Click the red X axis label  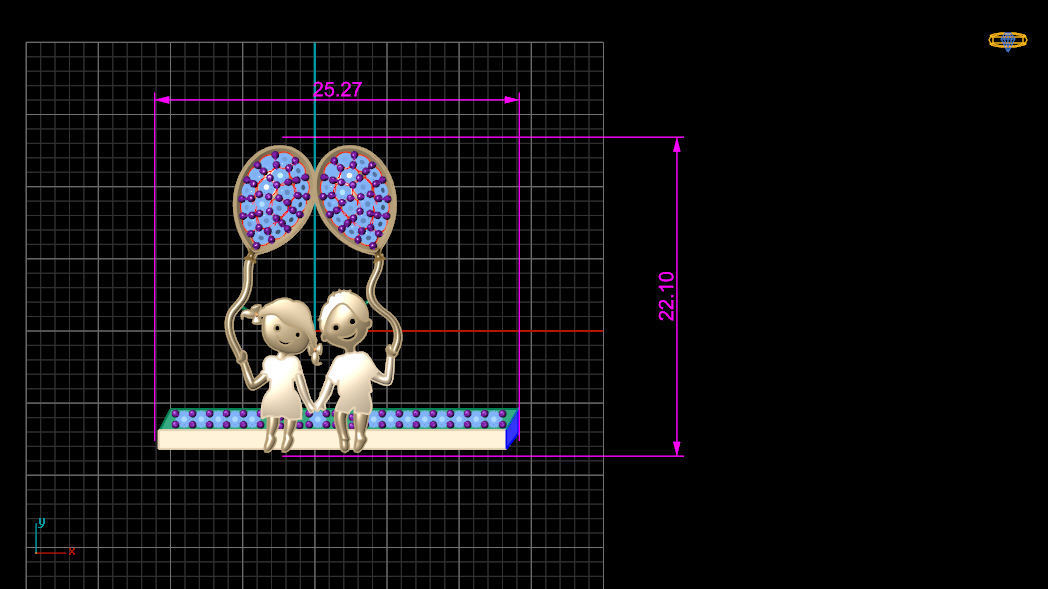tap(70, 551)
